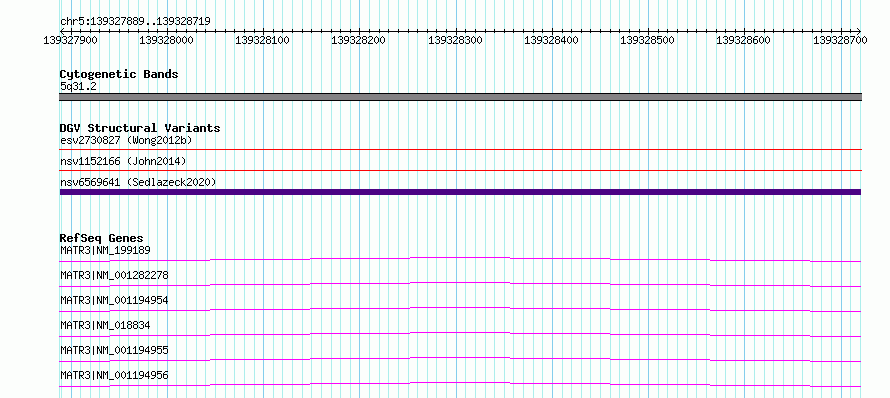
Task: Click the magenta line of MATR3|NM_001282278
Action: (x=460, y=284)
